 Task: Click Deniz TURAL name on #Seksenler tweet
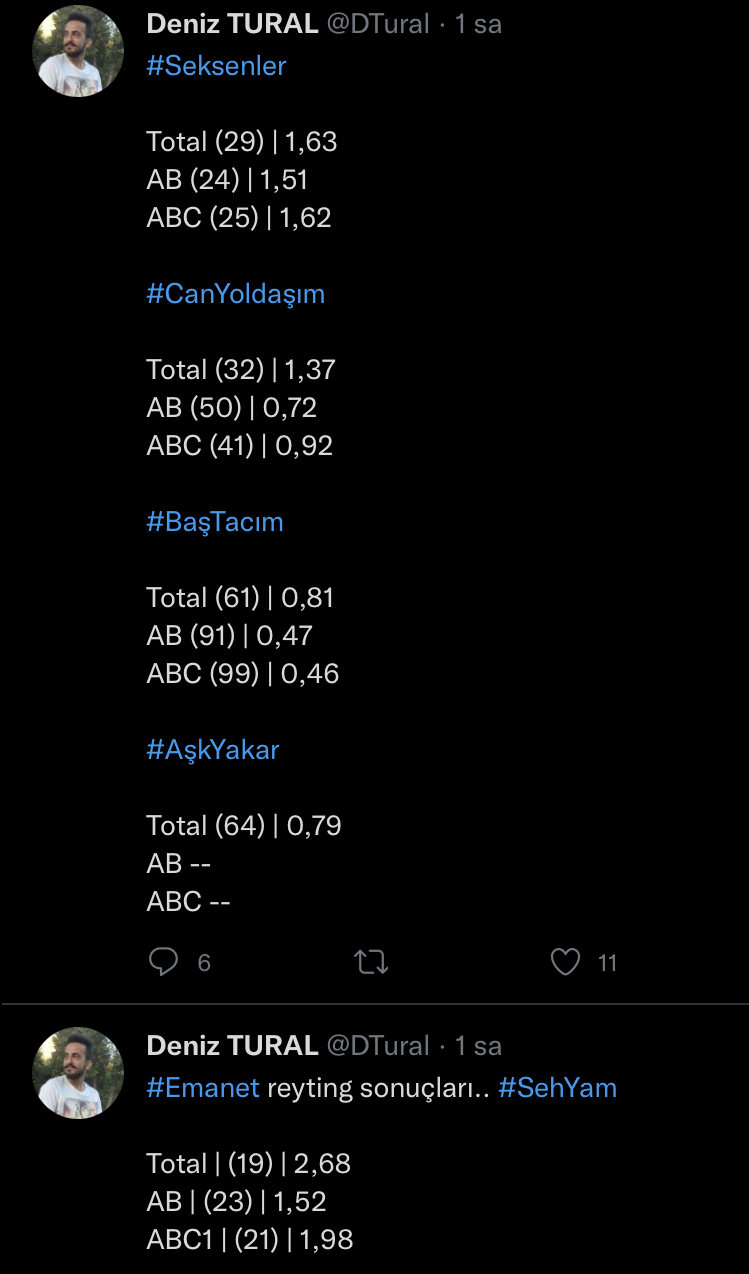point(232,24)
